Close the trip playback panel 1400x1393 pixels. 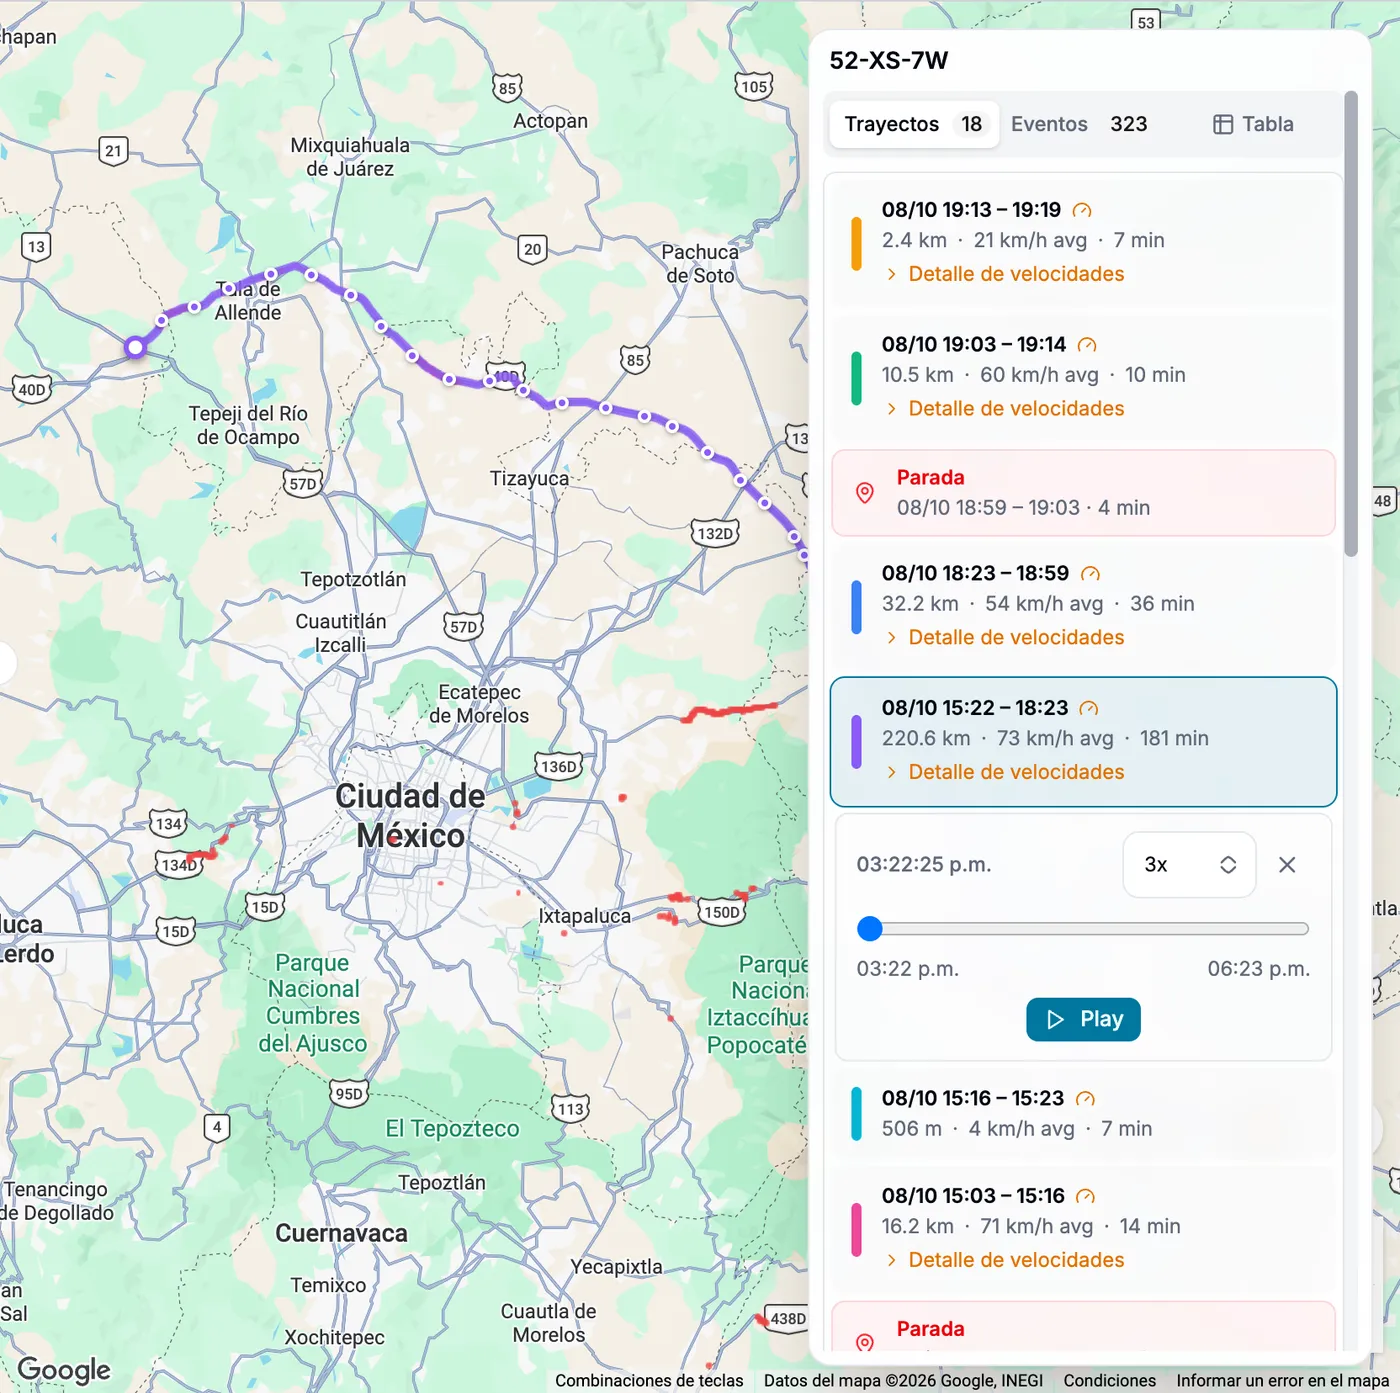point(1287,865)
